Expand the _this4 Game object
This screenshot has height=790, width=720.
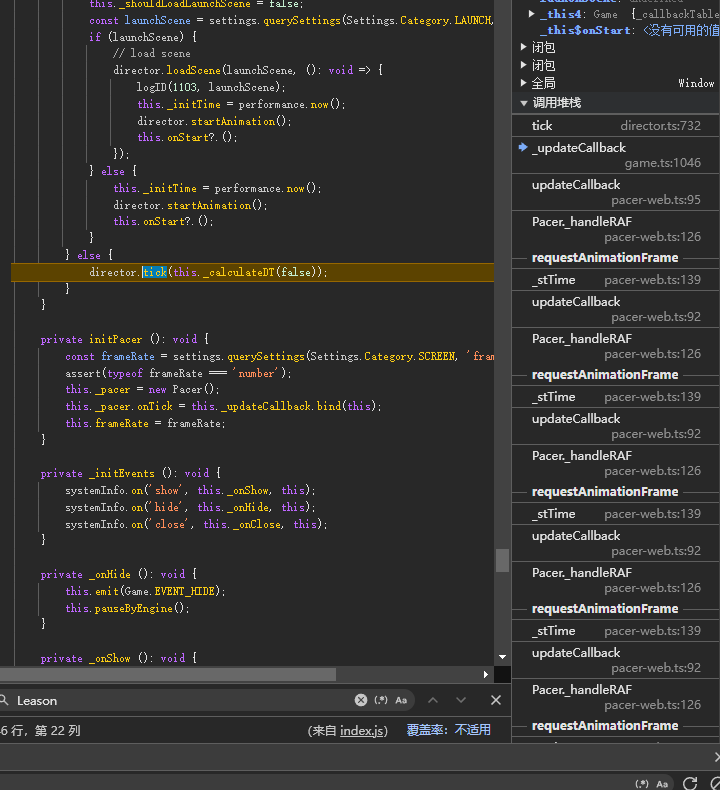532,14
